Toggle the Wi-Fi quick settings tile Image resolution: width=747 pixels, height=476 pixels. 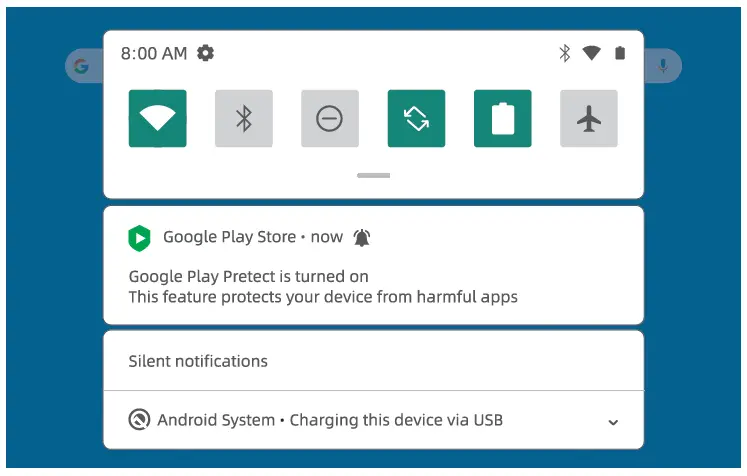(x=158, y=118)
